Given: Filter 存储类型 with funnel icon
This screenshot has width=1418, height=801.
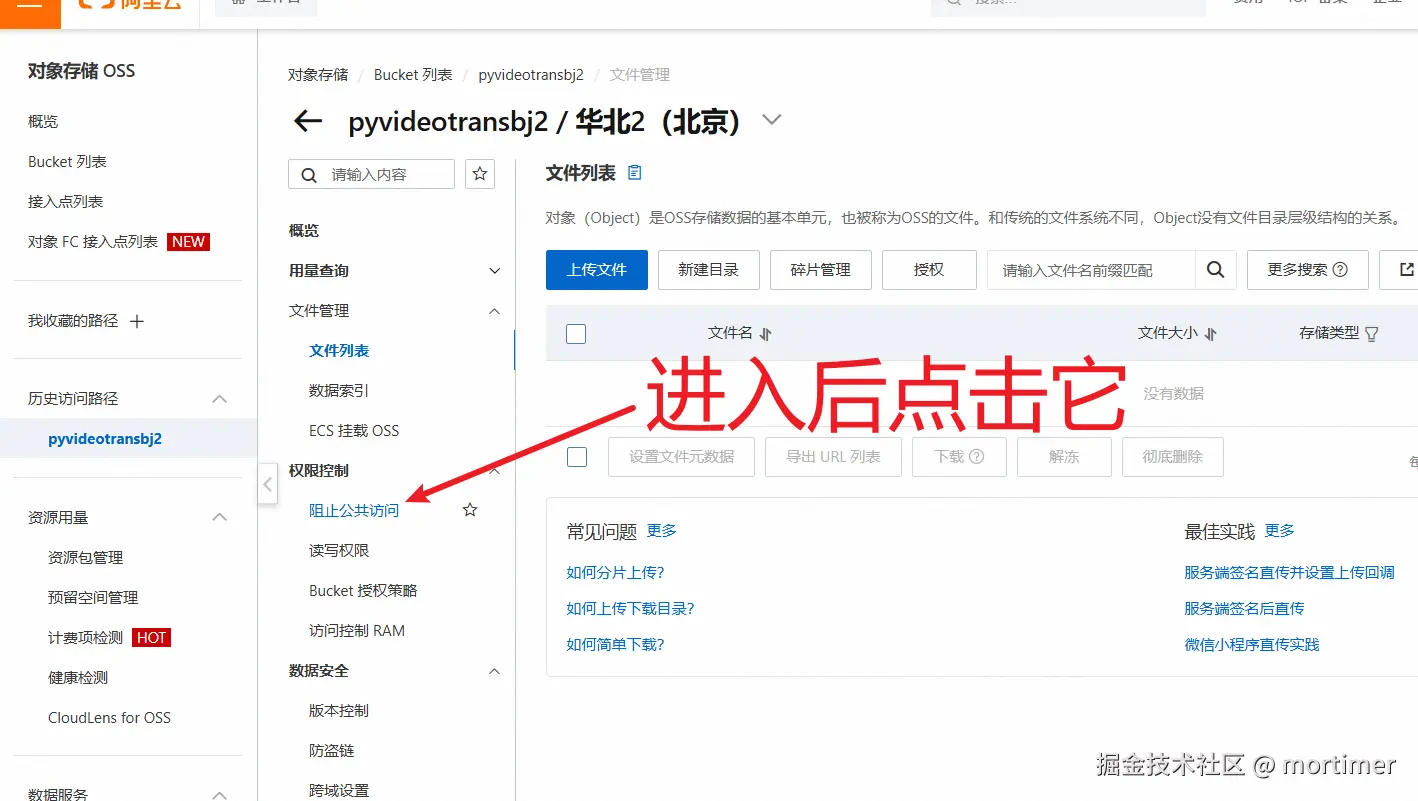Looking at the screenshot, I should 1372,334.
